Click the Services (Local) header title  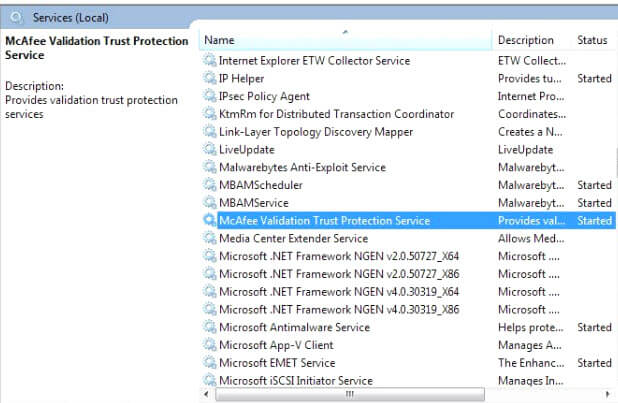pos(71,17)
